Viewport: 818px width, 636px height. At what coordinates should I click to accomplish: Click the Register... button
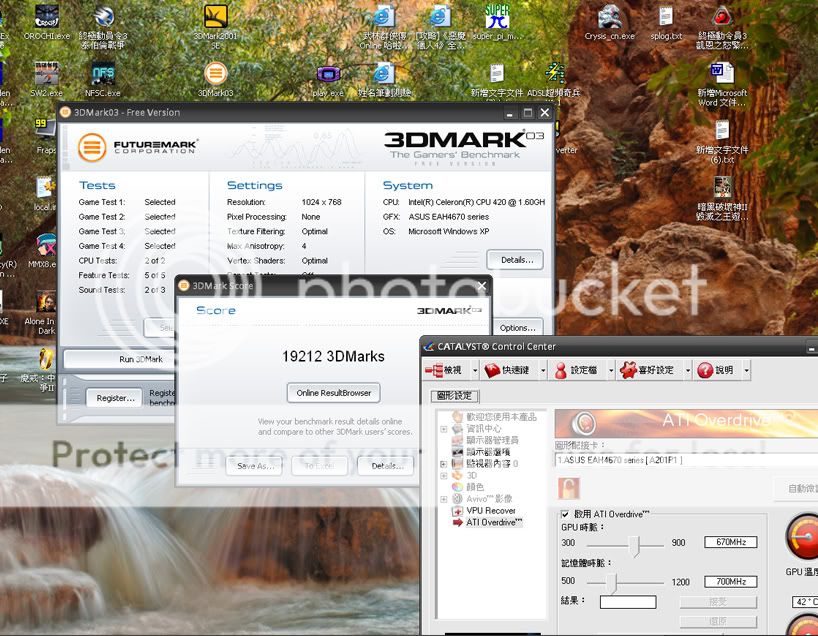point(115,398)
